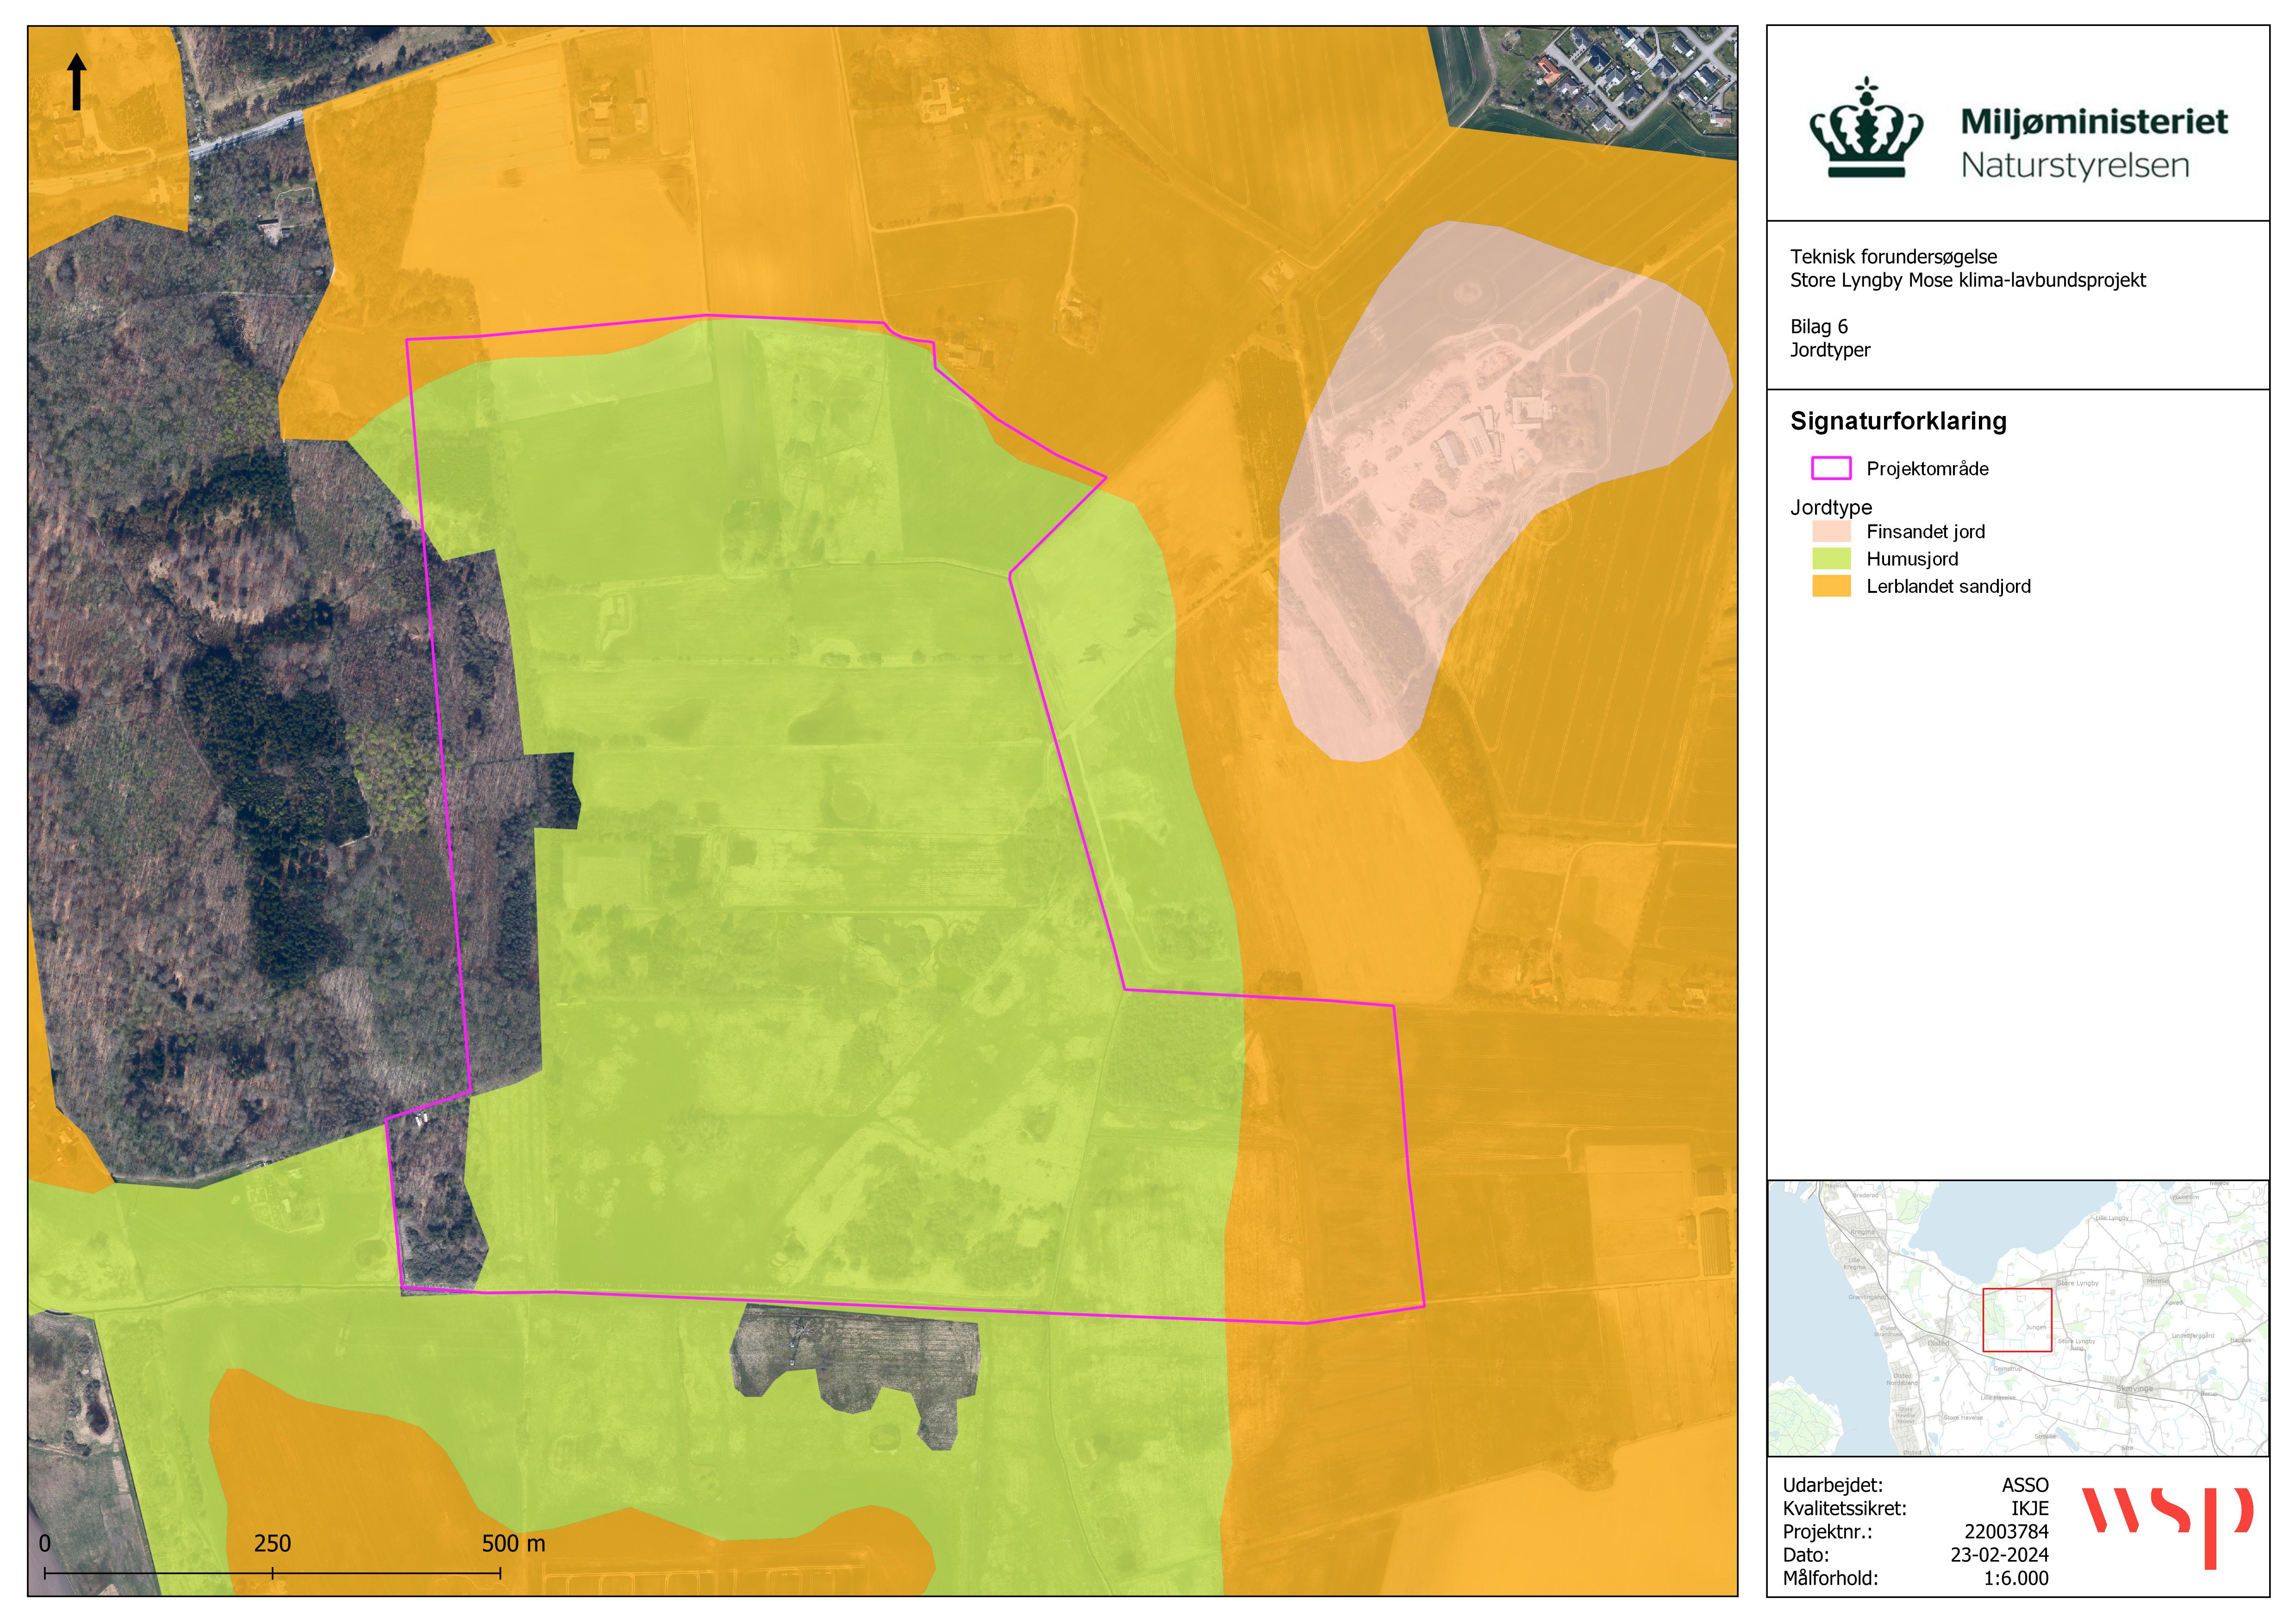Click the Danish royal crown logo

pos(1866,130)
